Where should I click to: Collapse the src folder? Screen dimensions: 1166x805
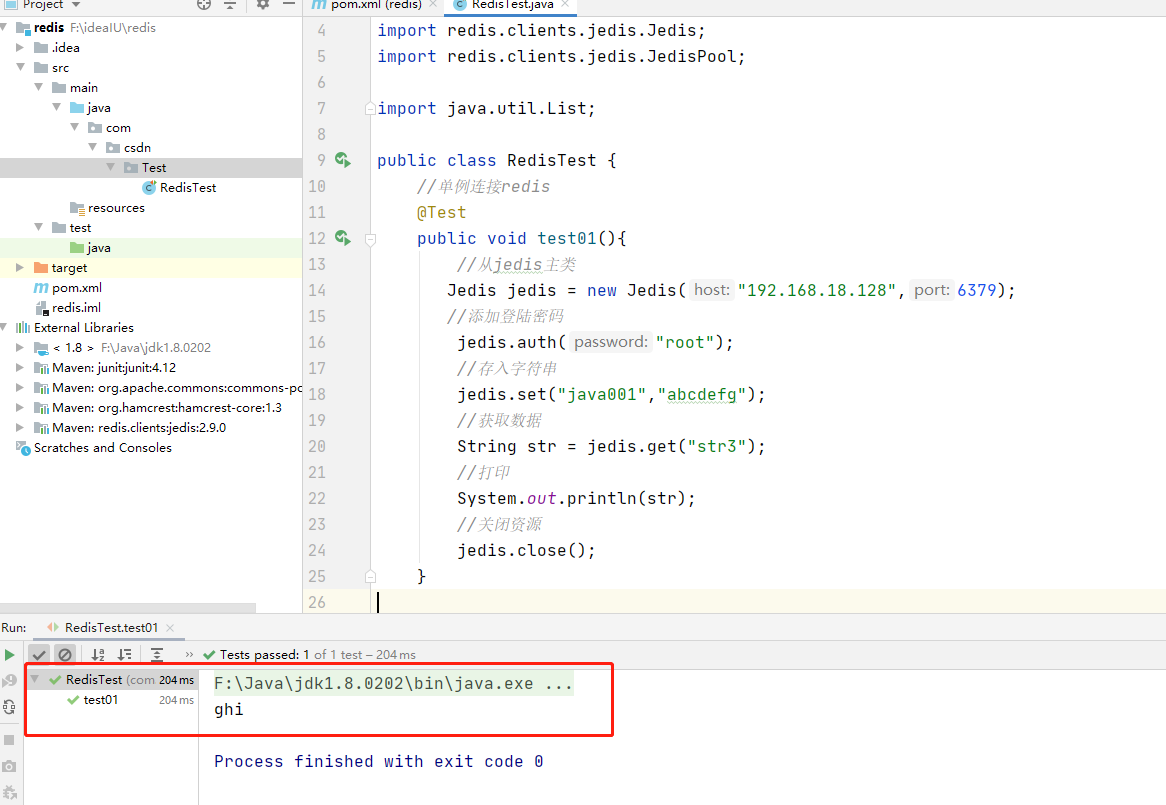point(20,68)
